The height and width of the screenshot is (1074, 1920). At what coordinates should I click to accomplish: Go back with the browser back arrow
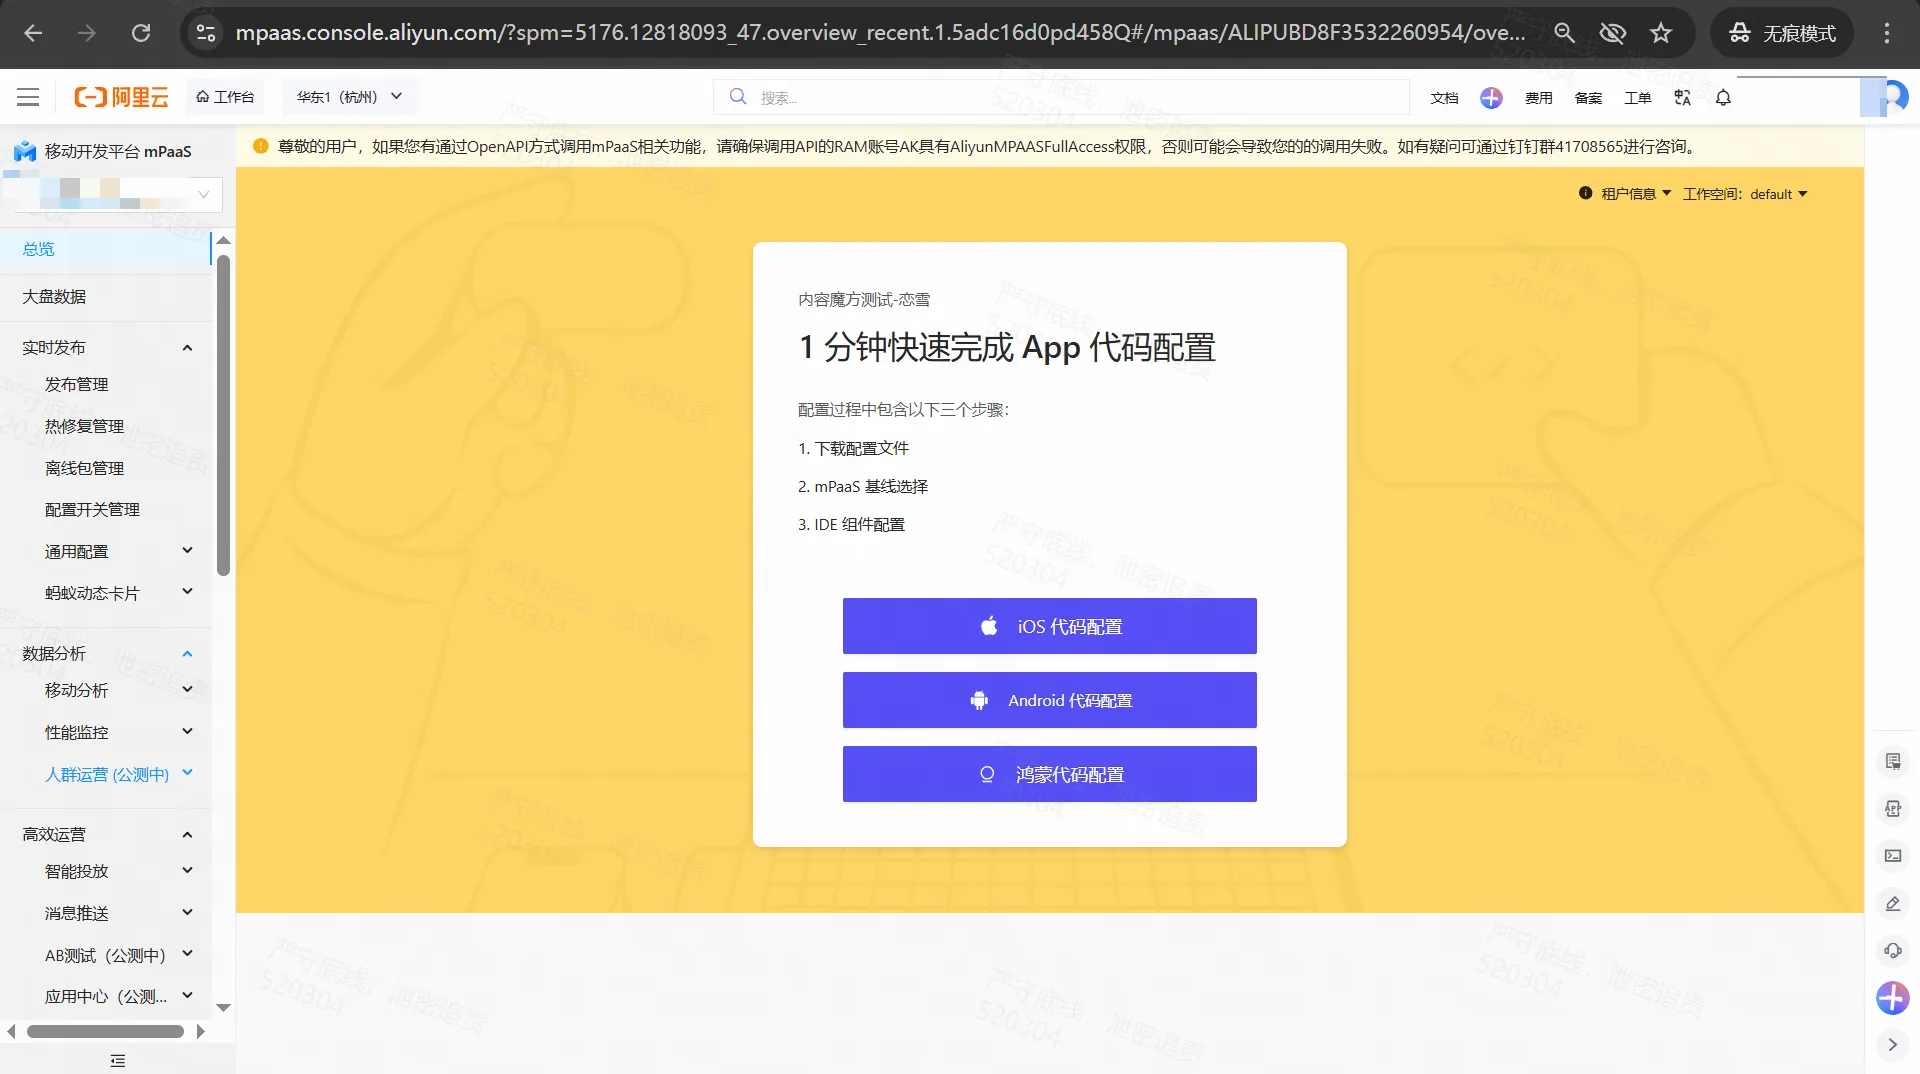[x=33, y=33]
